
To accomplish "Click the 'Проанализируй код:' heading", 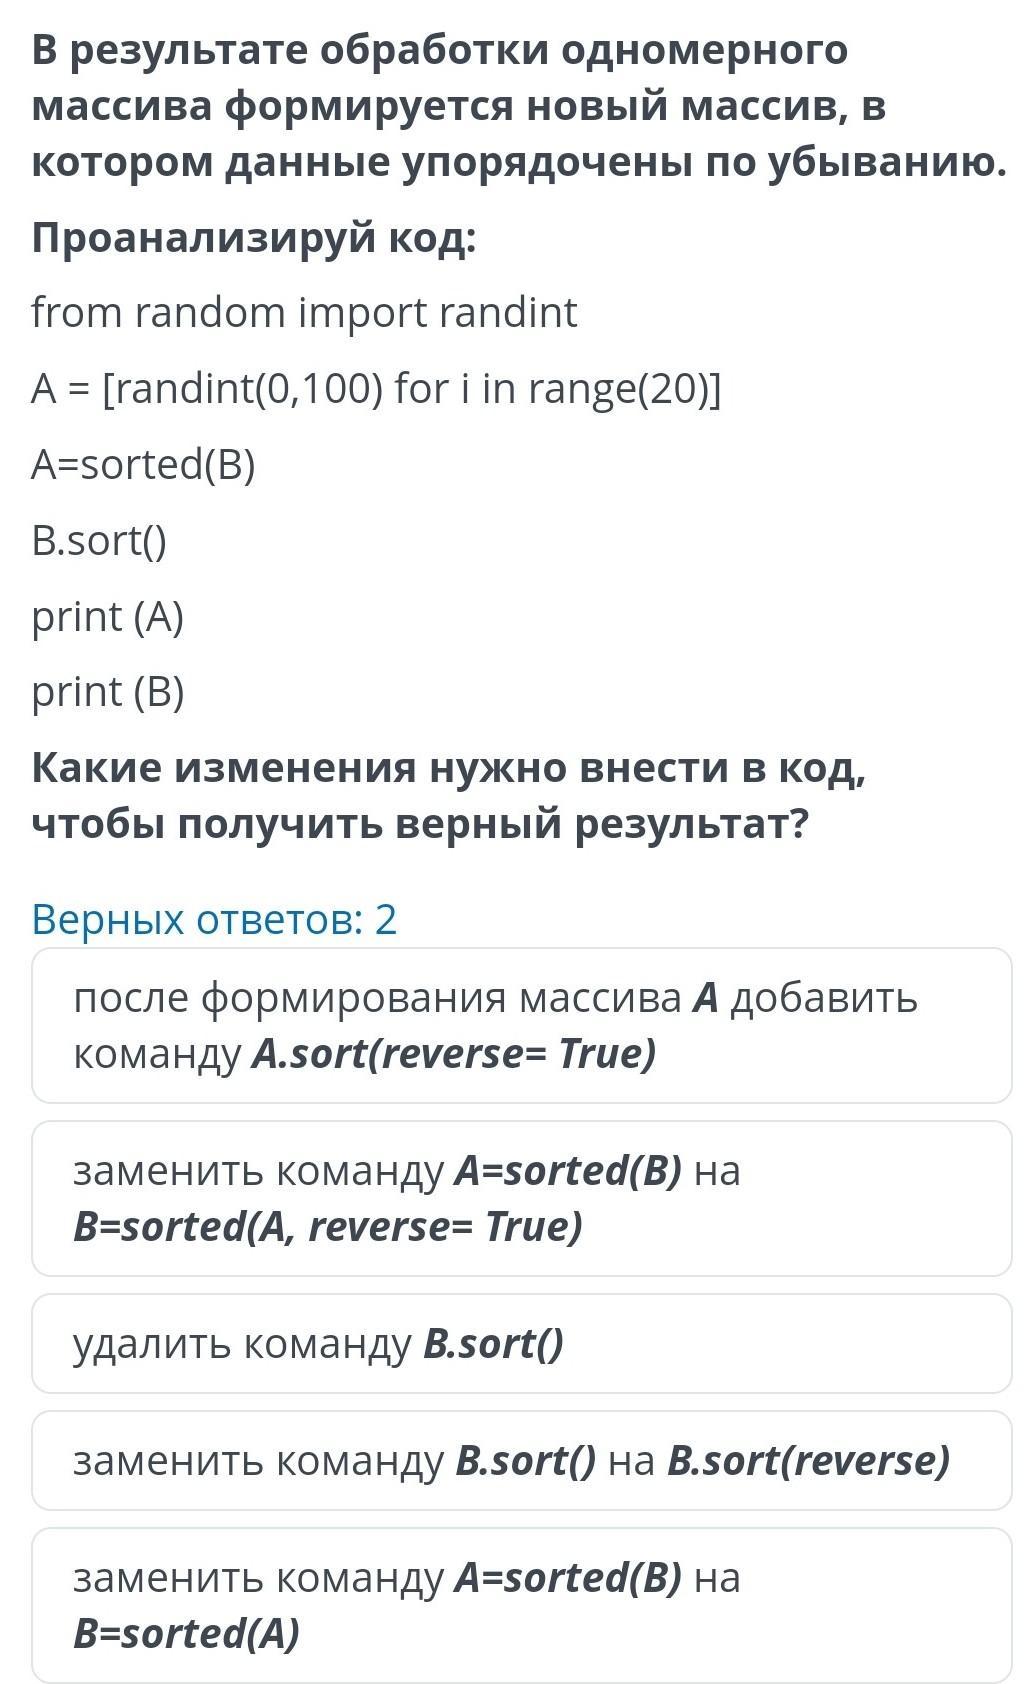I will [x=255, y=238].
